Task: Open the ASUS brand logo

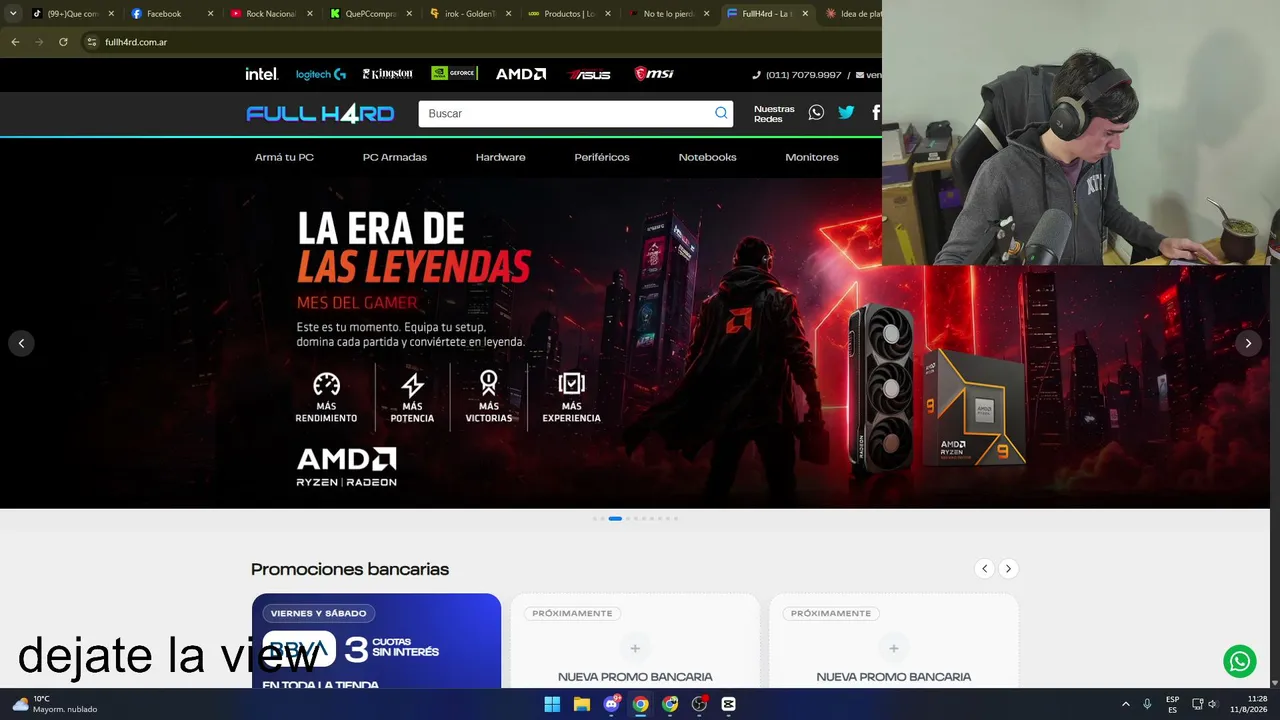Action: click(589, 74)
